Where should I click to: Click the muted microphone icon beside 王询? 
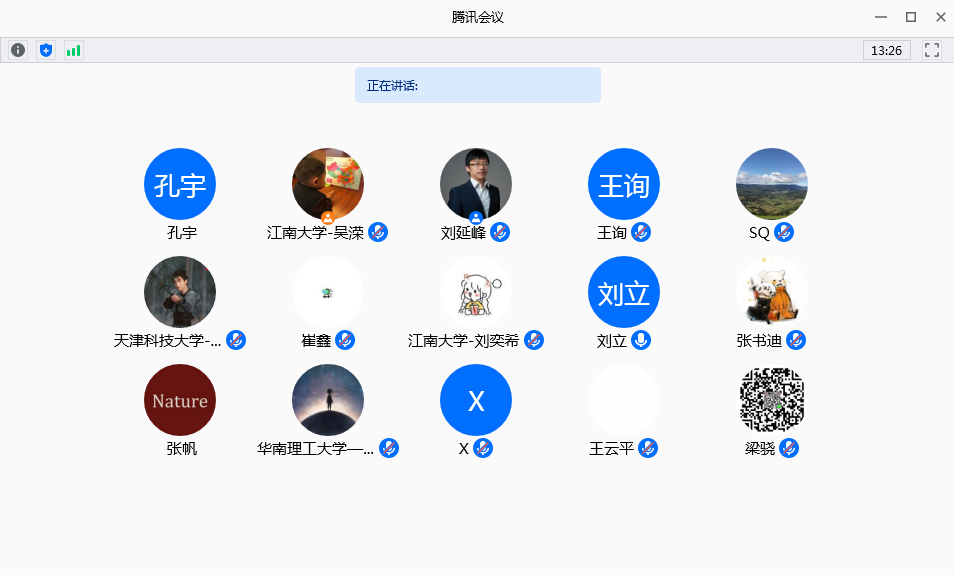[x=641, y=232]
